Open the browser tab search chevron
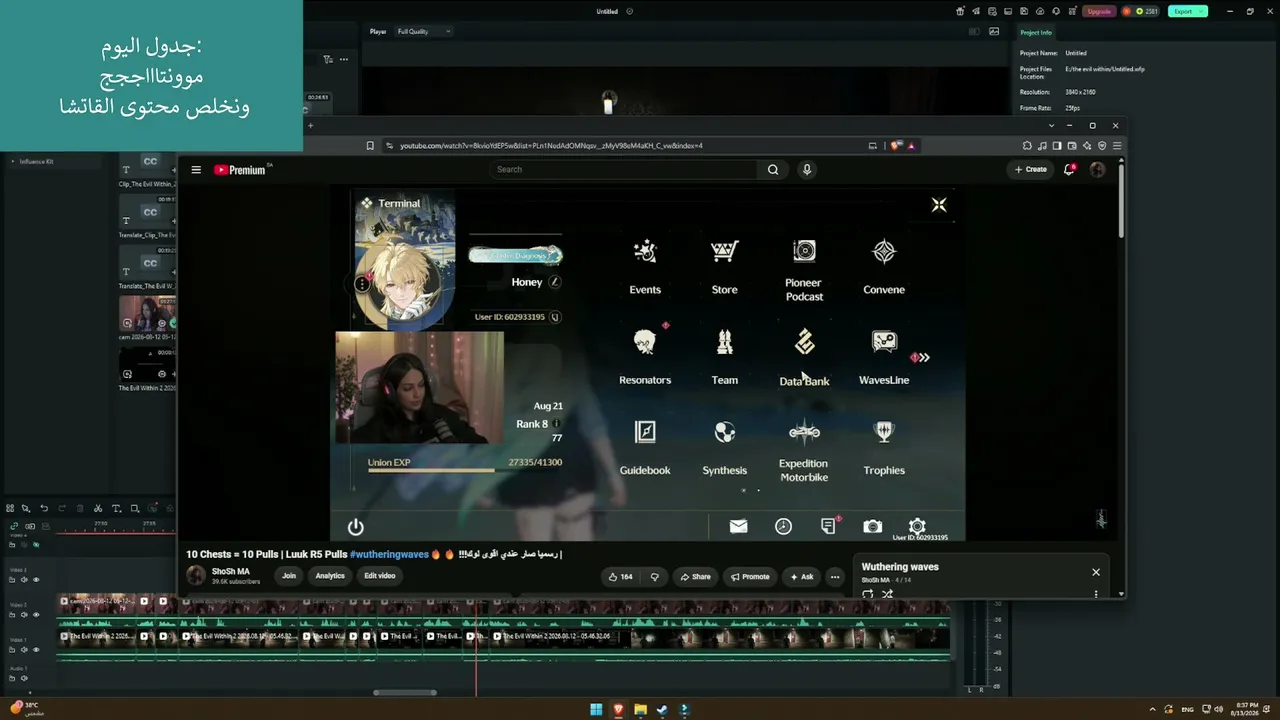Viewport: 1280px width, 720px height. [x=1051, y=126]
